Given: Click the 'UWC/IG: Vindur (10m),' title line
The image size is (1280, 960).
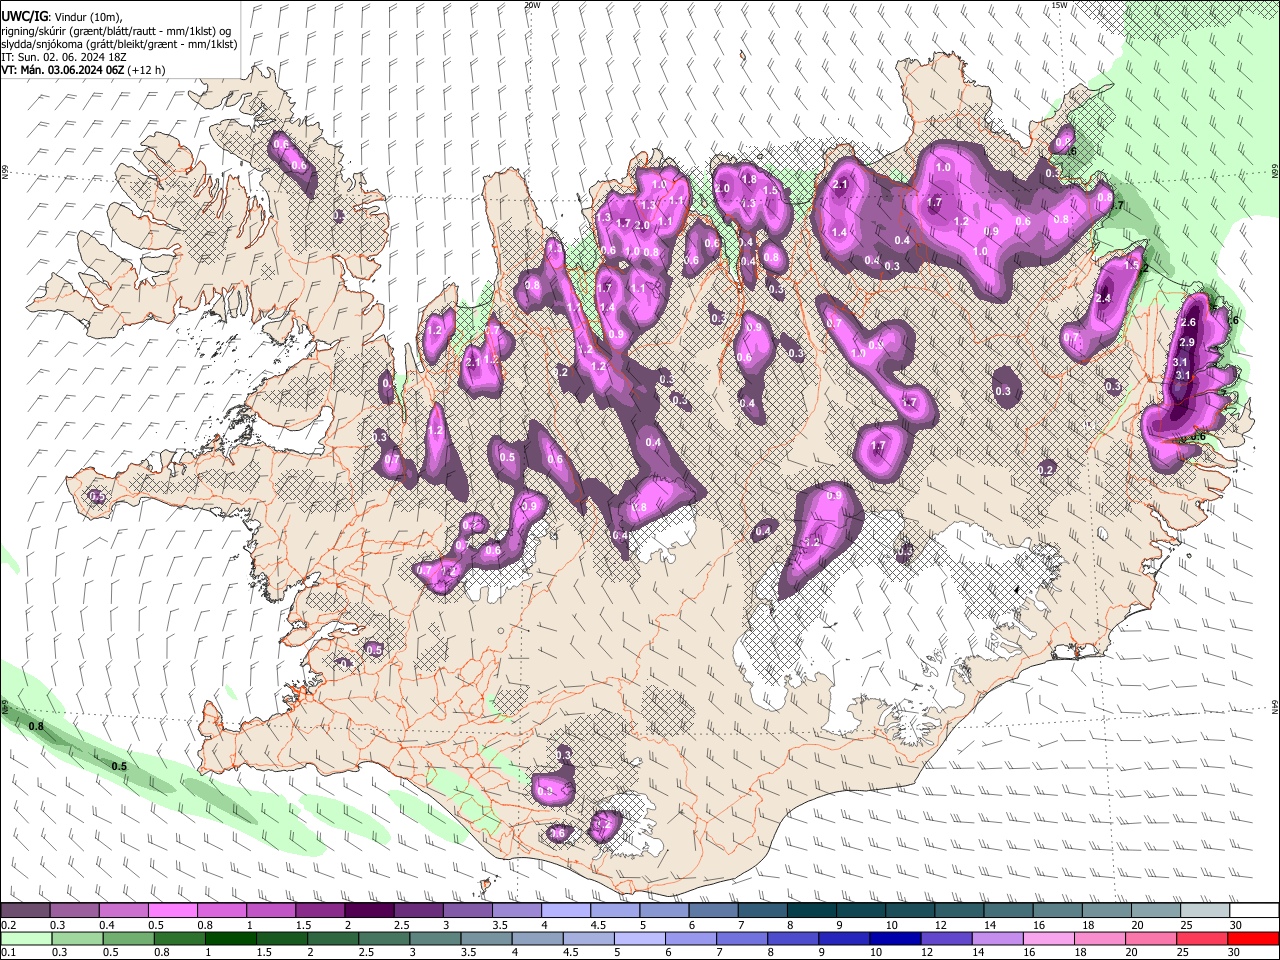Looking at the screenshot, I should click(x=62, y=17).
